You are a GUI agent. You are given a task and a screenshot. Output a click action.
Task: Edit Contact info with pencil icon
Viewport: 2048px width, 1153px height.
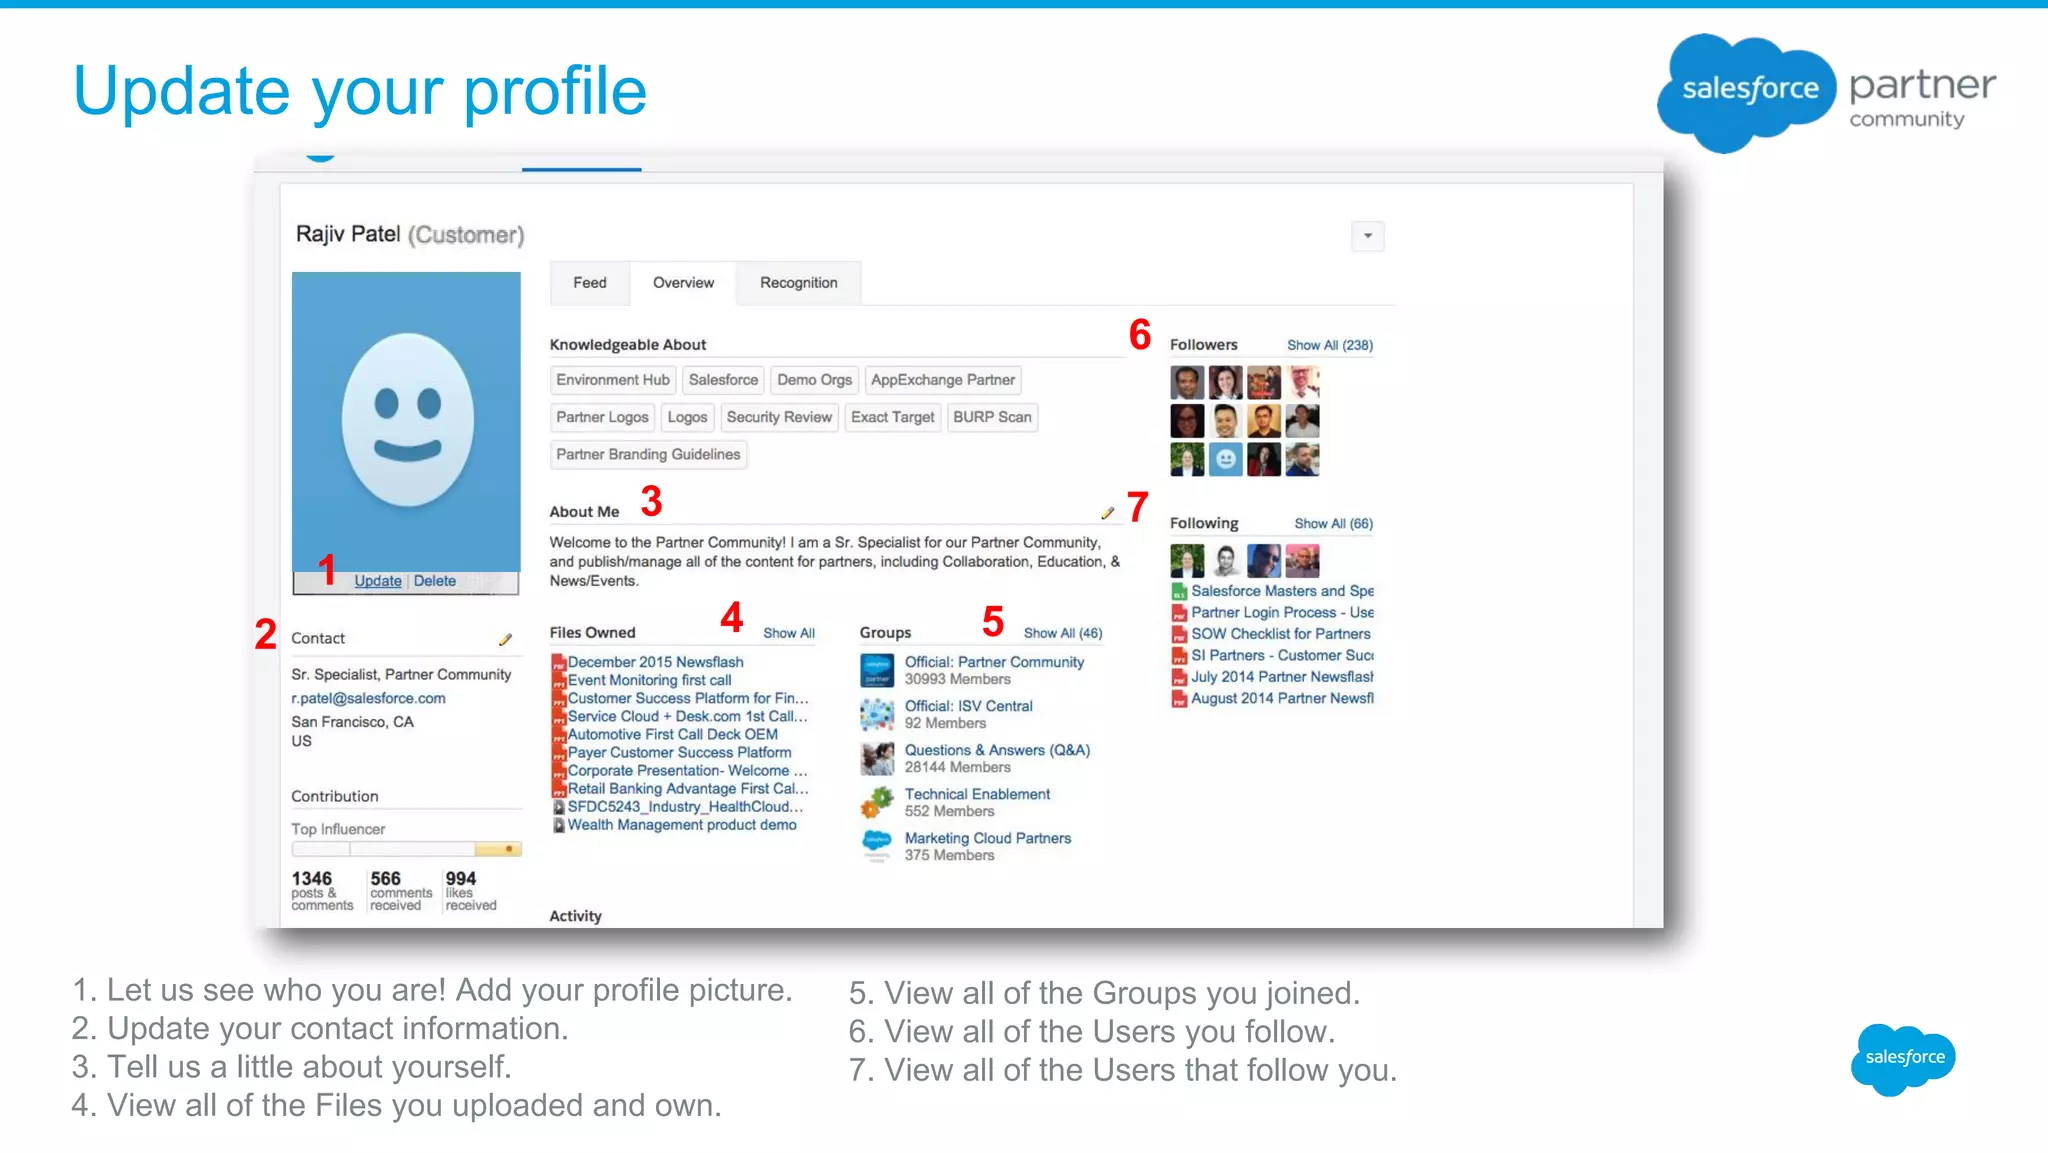tap(505, 639)
